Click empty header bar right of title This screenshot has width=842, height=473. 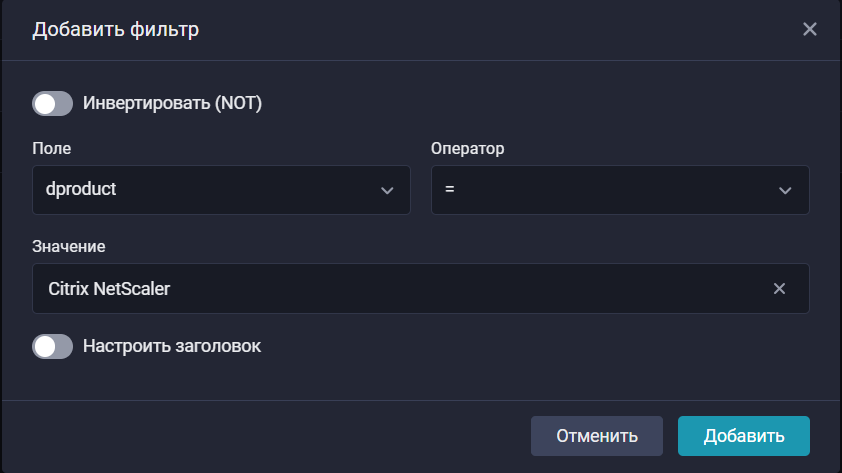(x=500, y=29)
